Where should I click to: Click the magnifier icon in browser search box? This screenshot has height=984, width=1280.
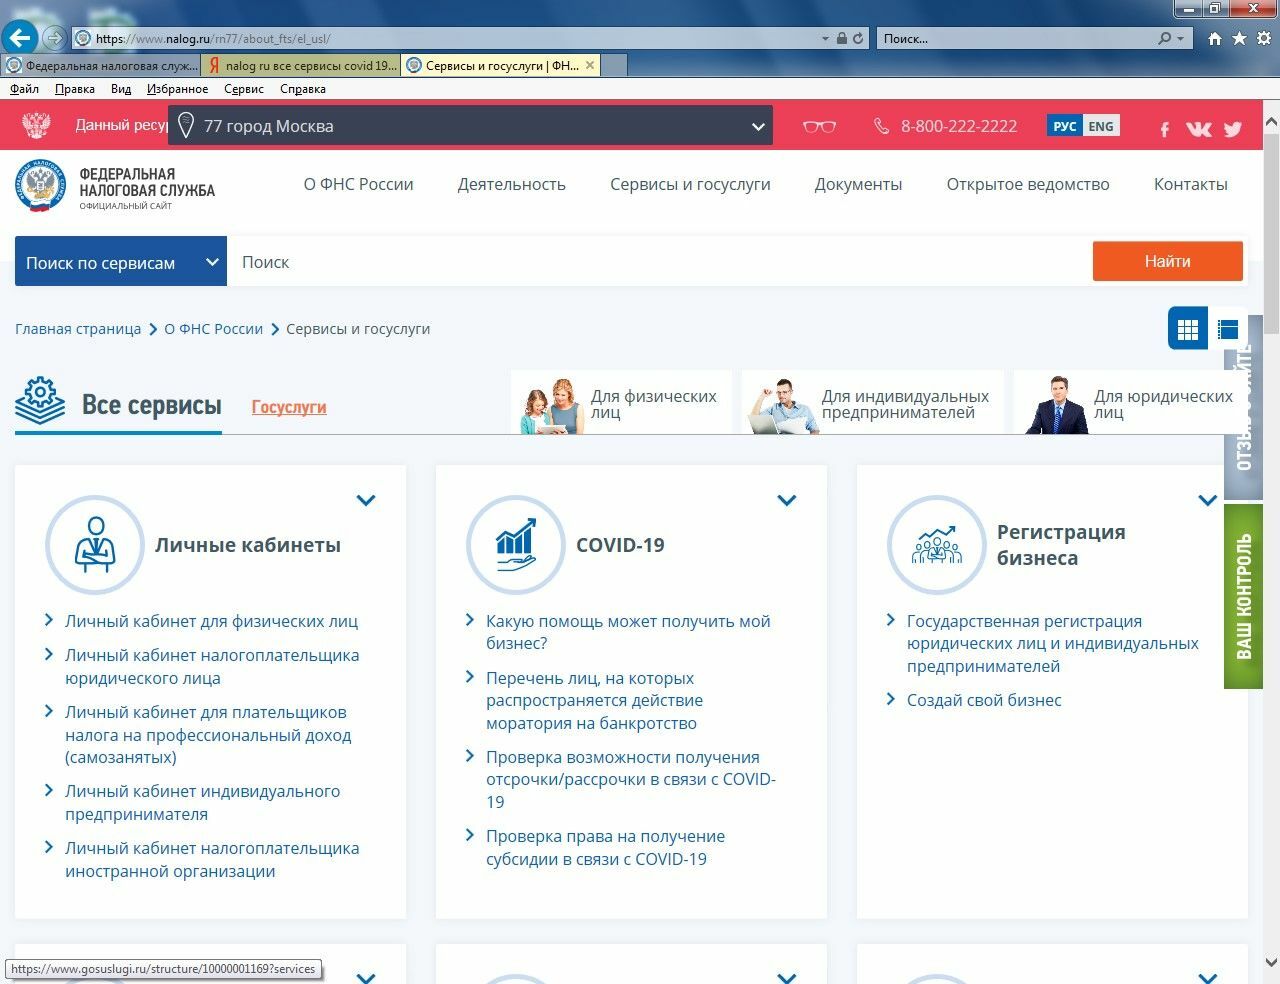coord(1164,39)
